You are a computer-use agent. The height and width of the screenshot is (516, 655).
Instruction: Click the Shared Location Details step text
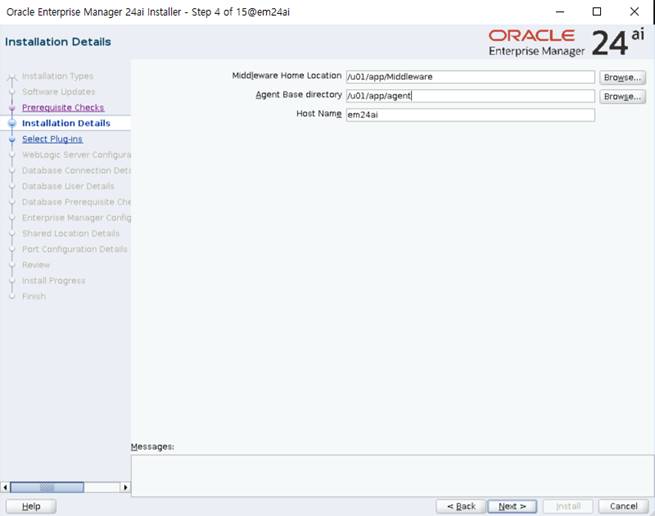tap(71, 233)
